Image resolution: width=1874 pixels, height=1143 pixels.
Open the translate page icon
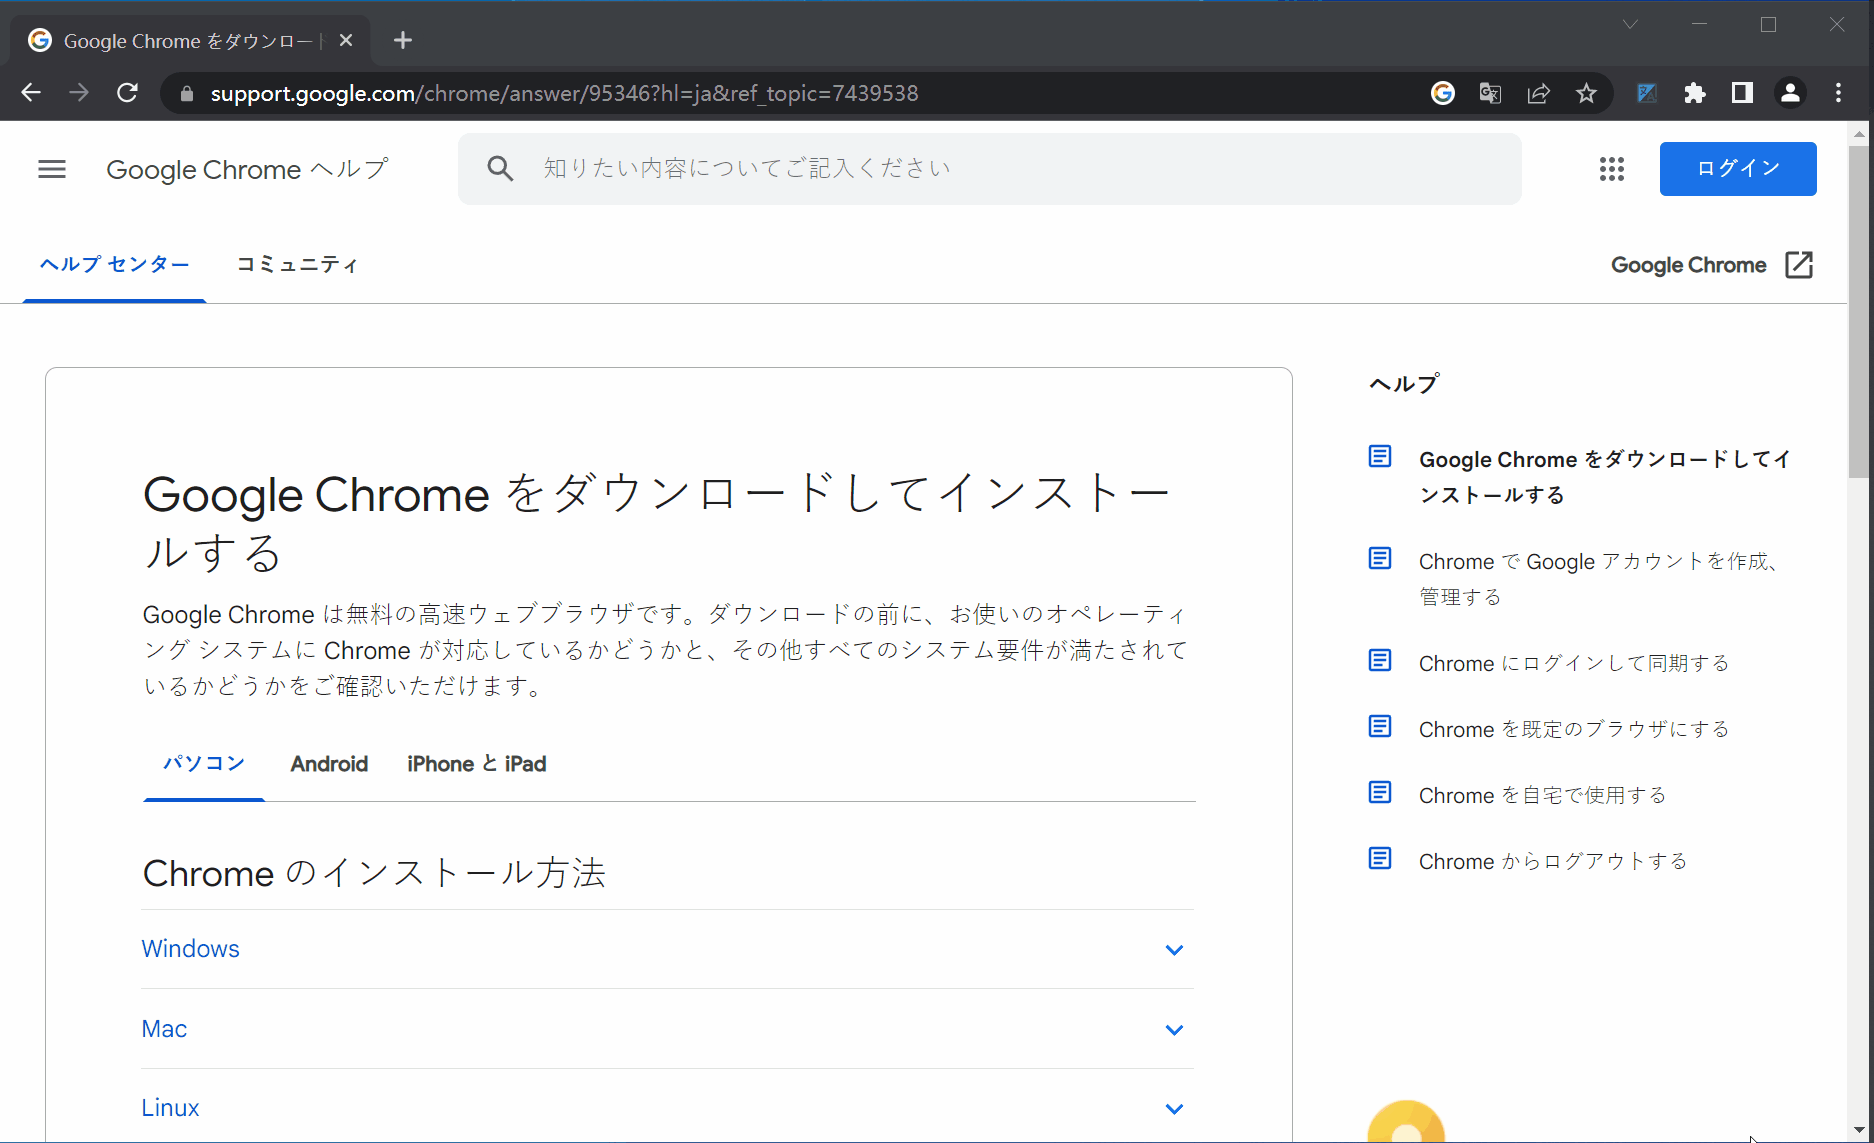(1490, 93)
